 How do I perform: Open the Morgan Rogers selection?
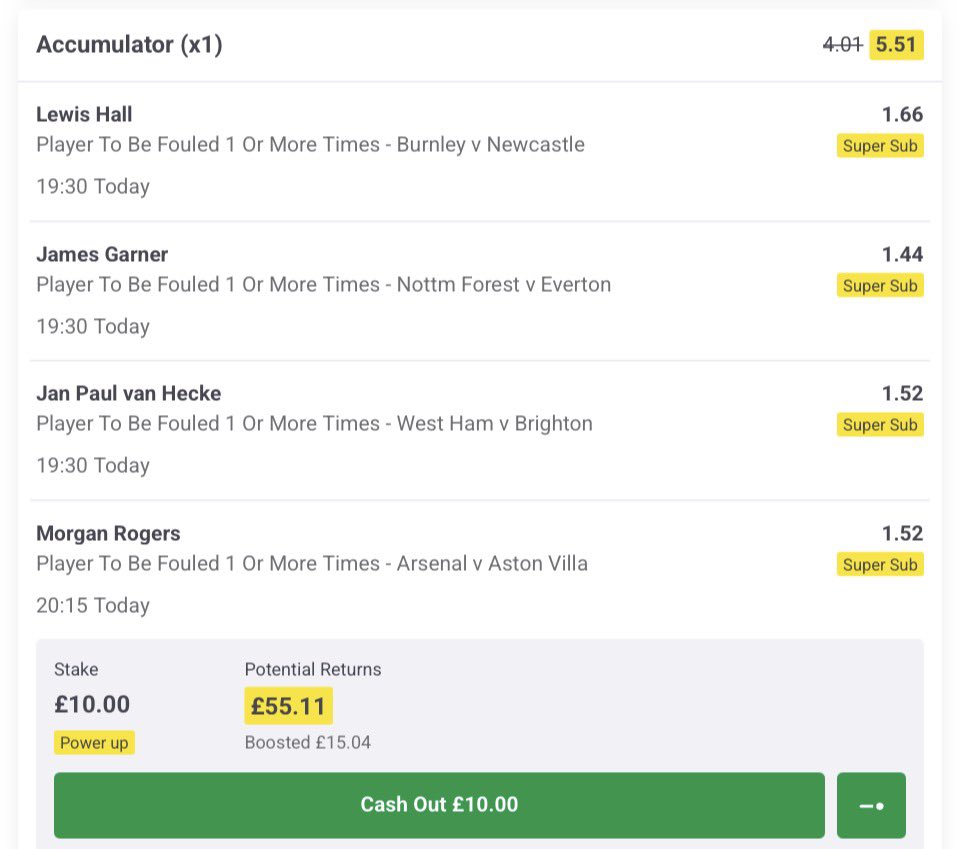(108, 533)
